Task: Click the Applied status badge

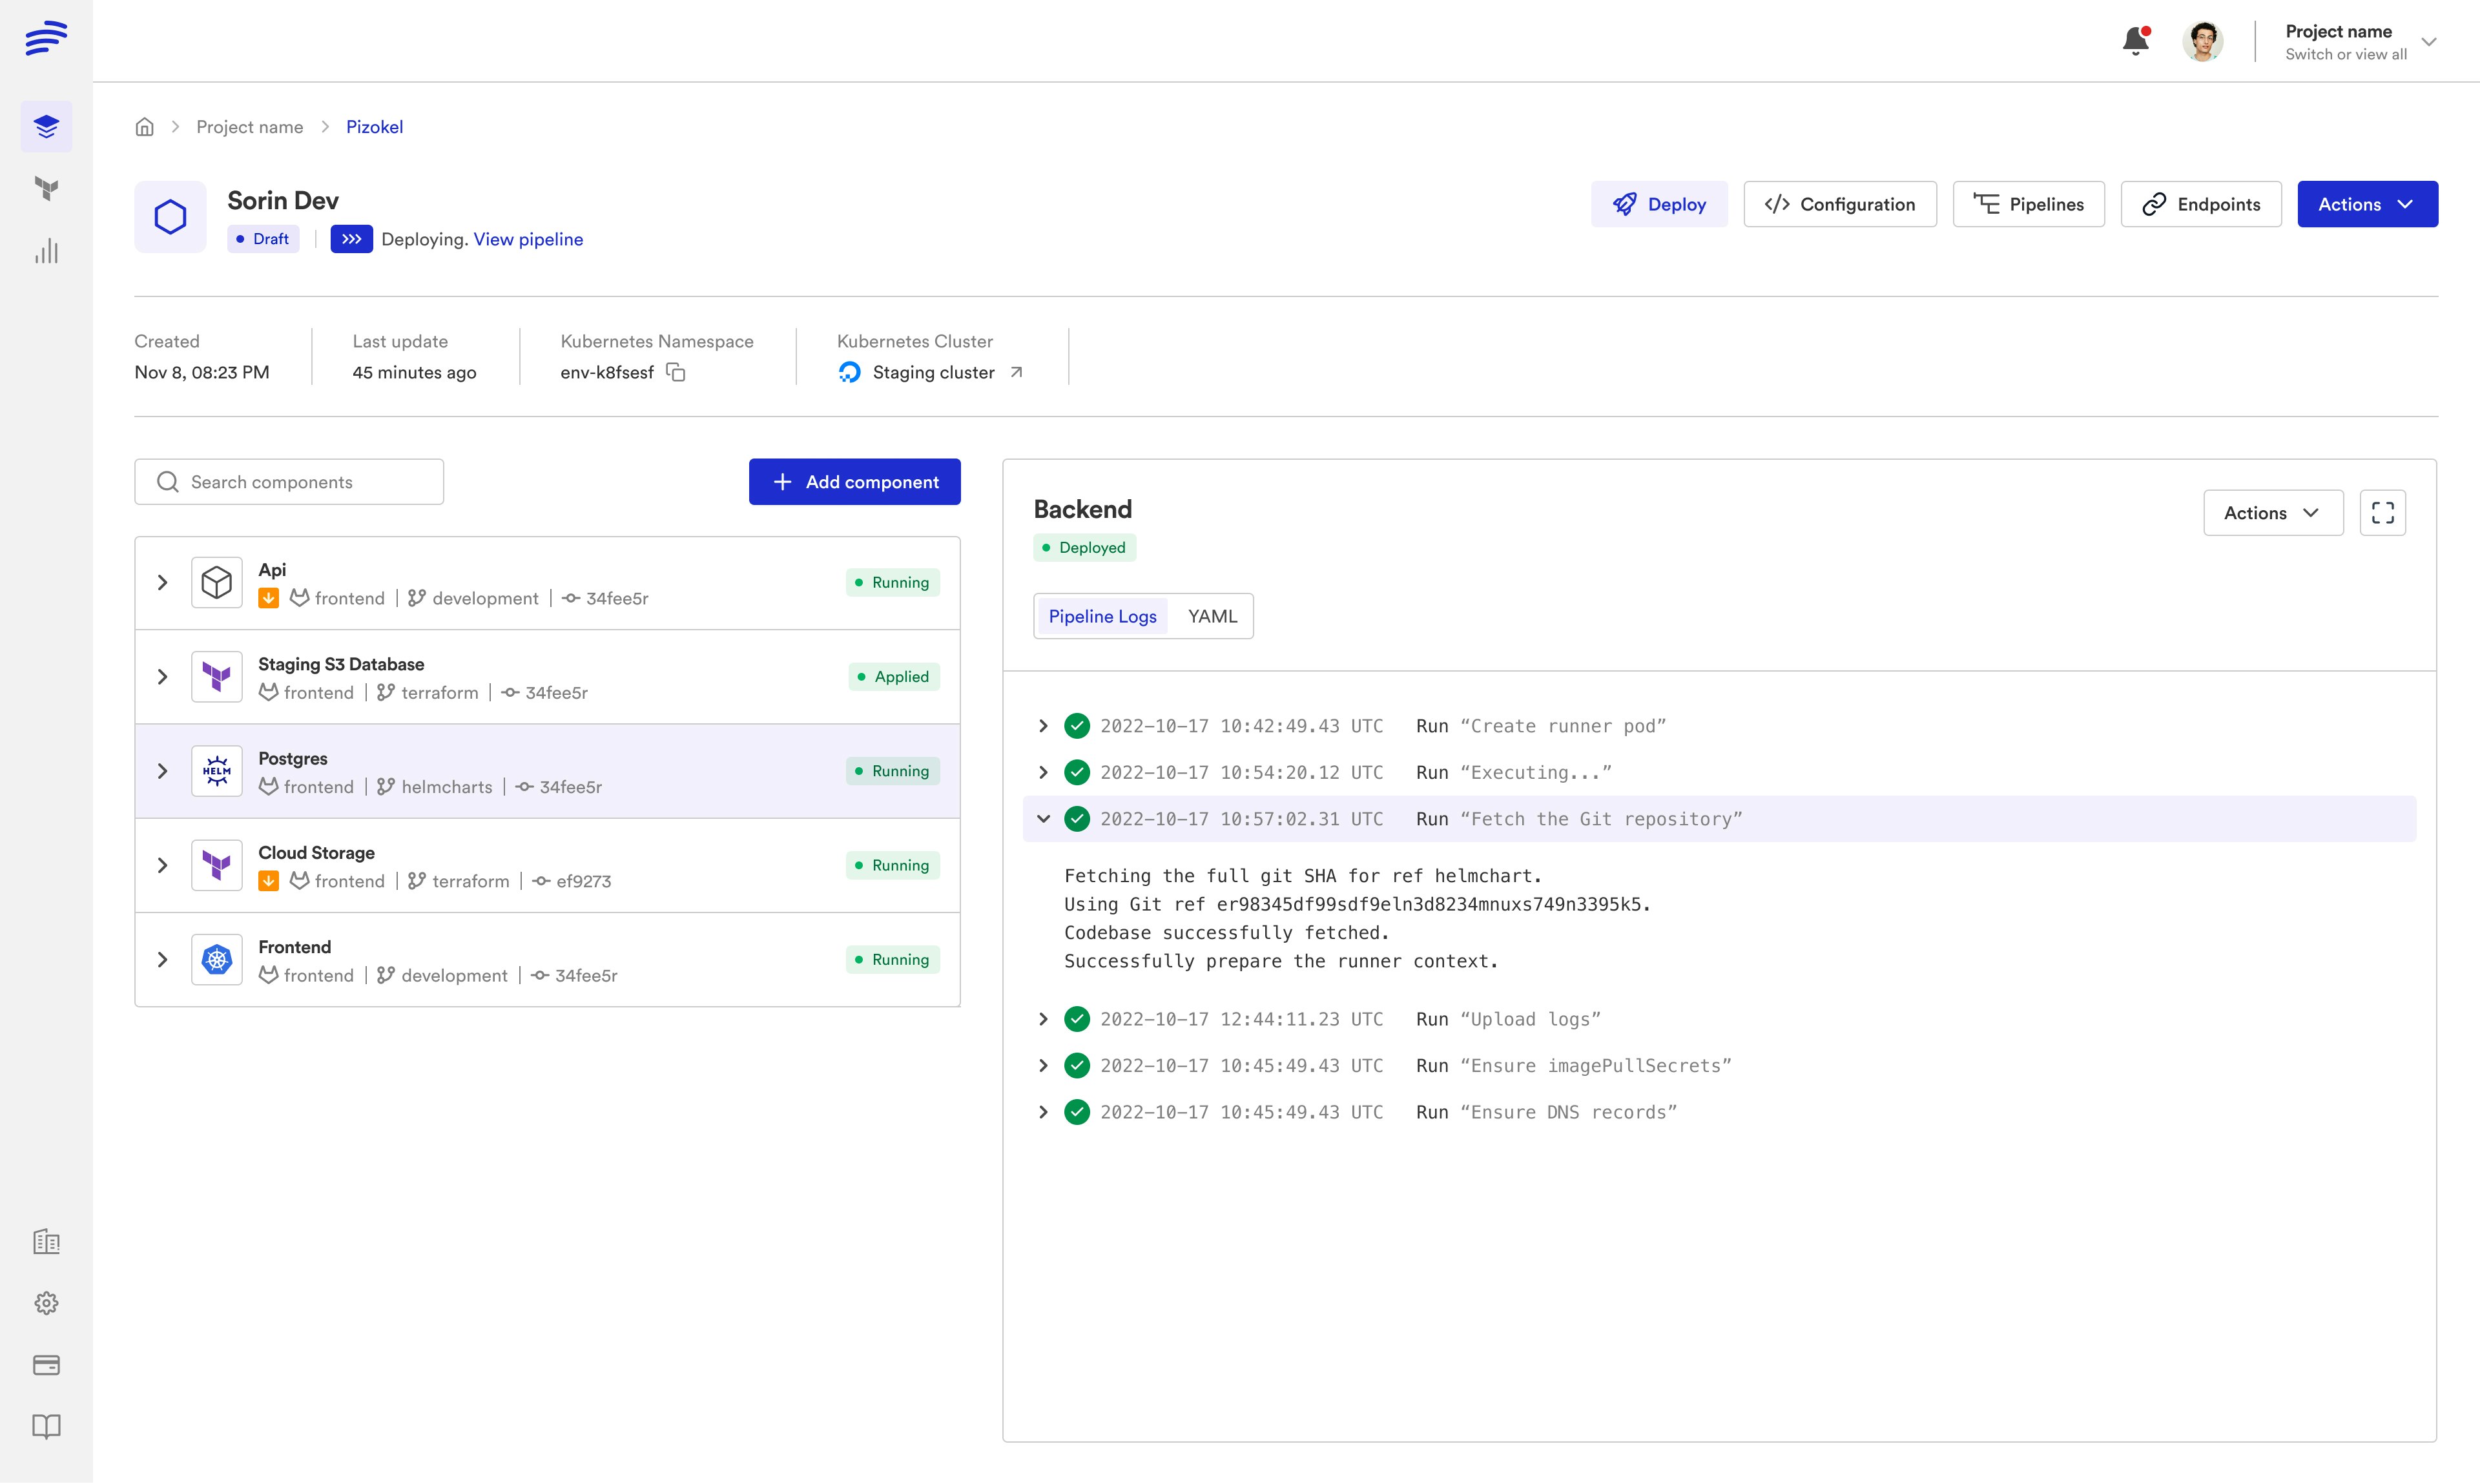Action: 893,677
